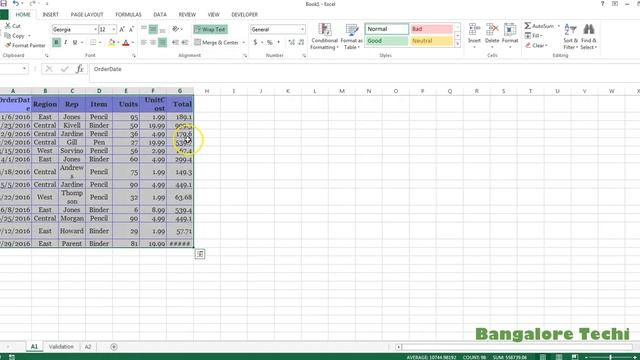Click Merge & Center button

click(x=216, y=42)
